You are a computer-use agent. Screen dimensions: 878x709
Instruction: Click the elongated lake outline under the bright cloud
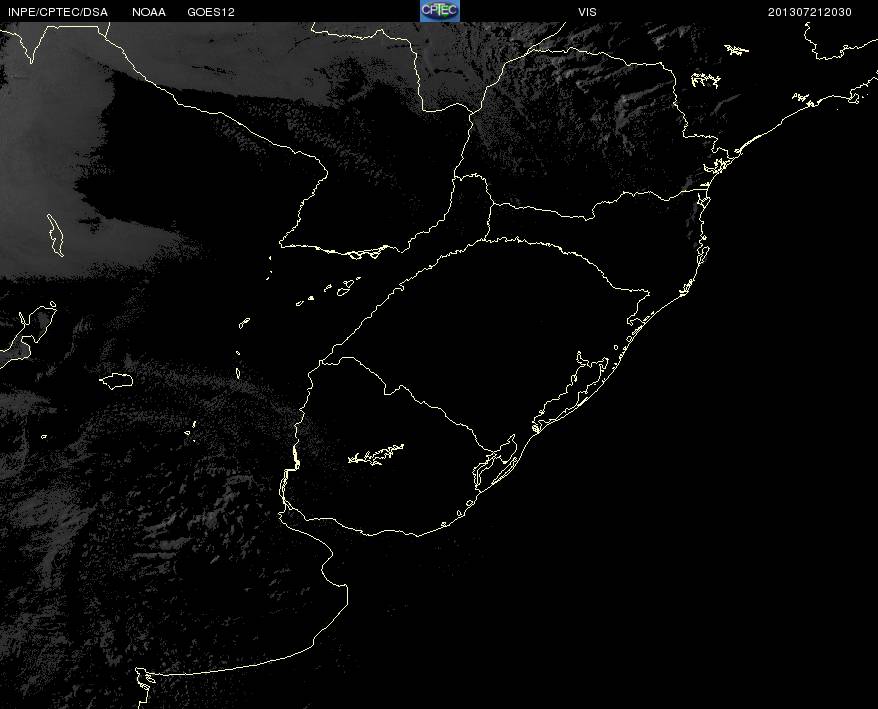pos(55,235)
